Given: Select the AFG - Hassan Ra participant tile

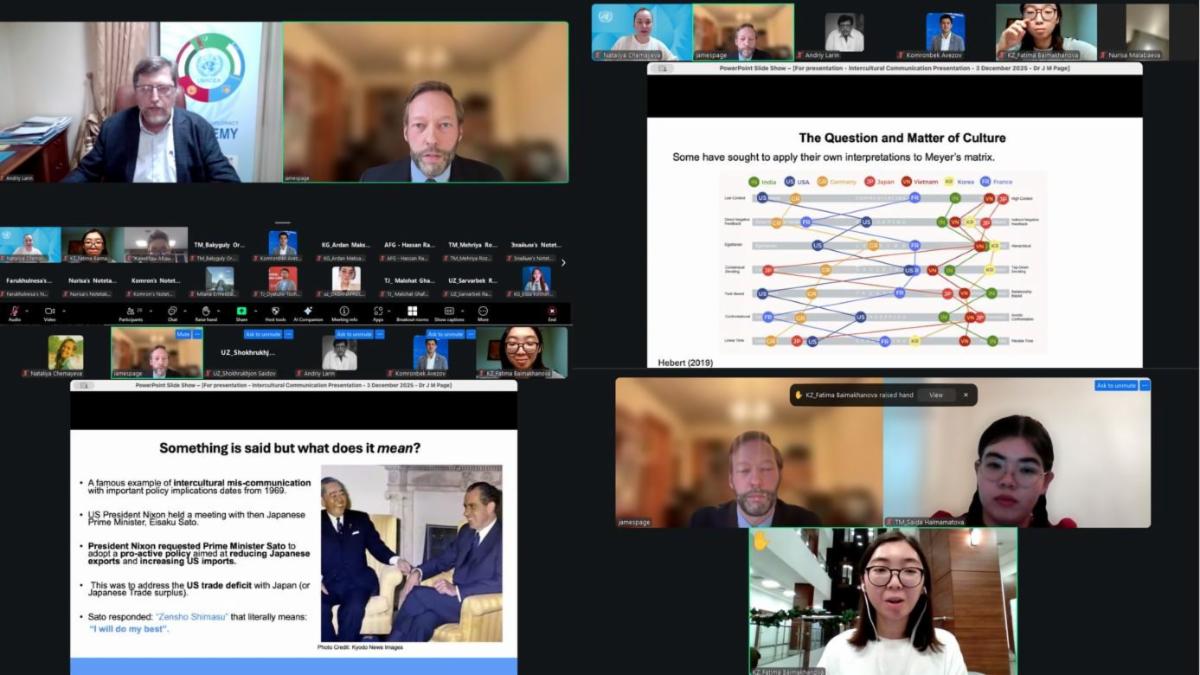Looking at the screenshot, I should click(408, 246).
